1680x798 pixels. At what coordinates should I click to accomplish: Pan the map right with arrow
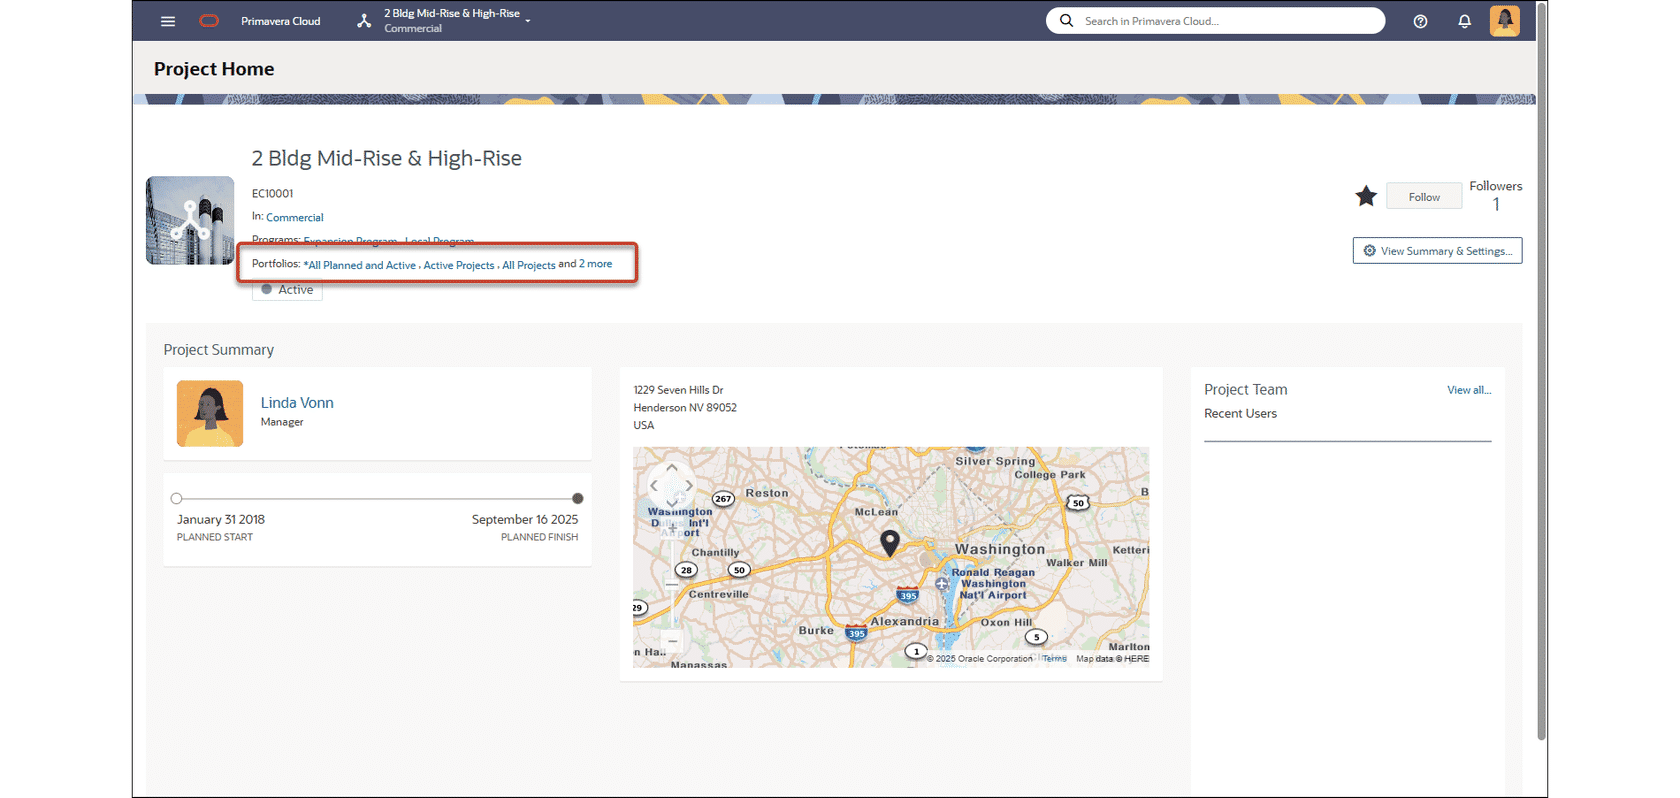pos(689,486)
